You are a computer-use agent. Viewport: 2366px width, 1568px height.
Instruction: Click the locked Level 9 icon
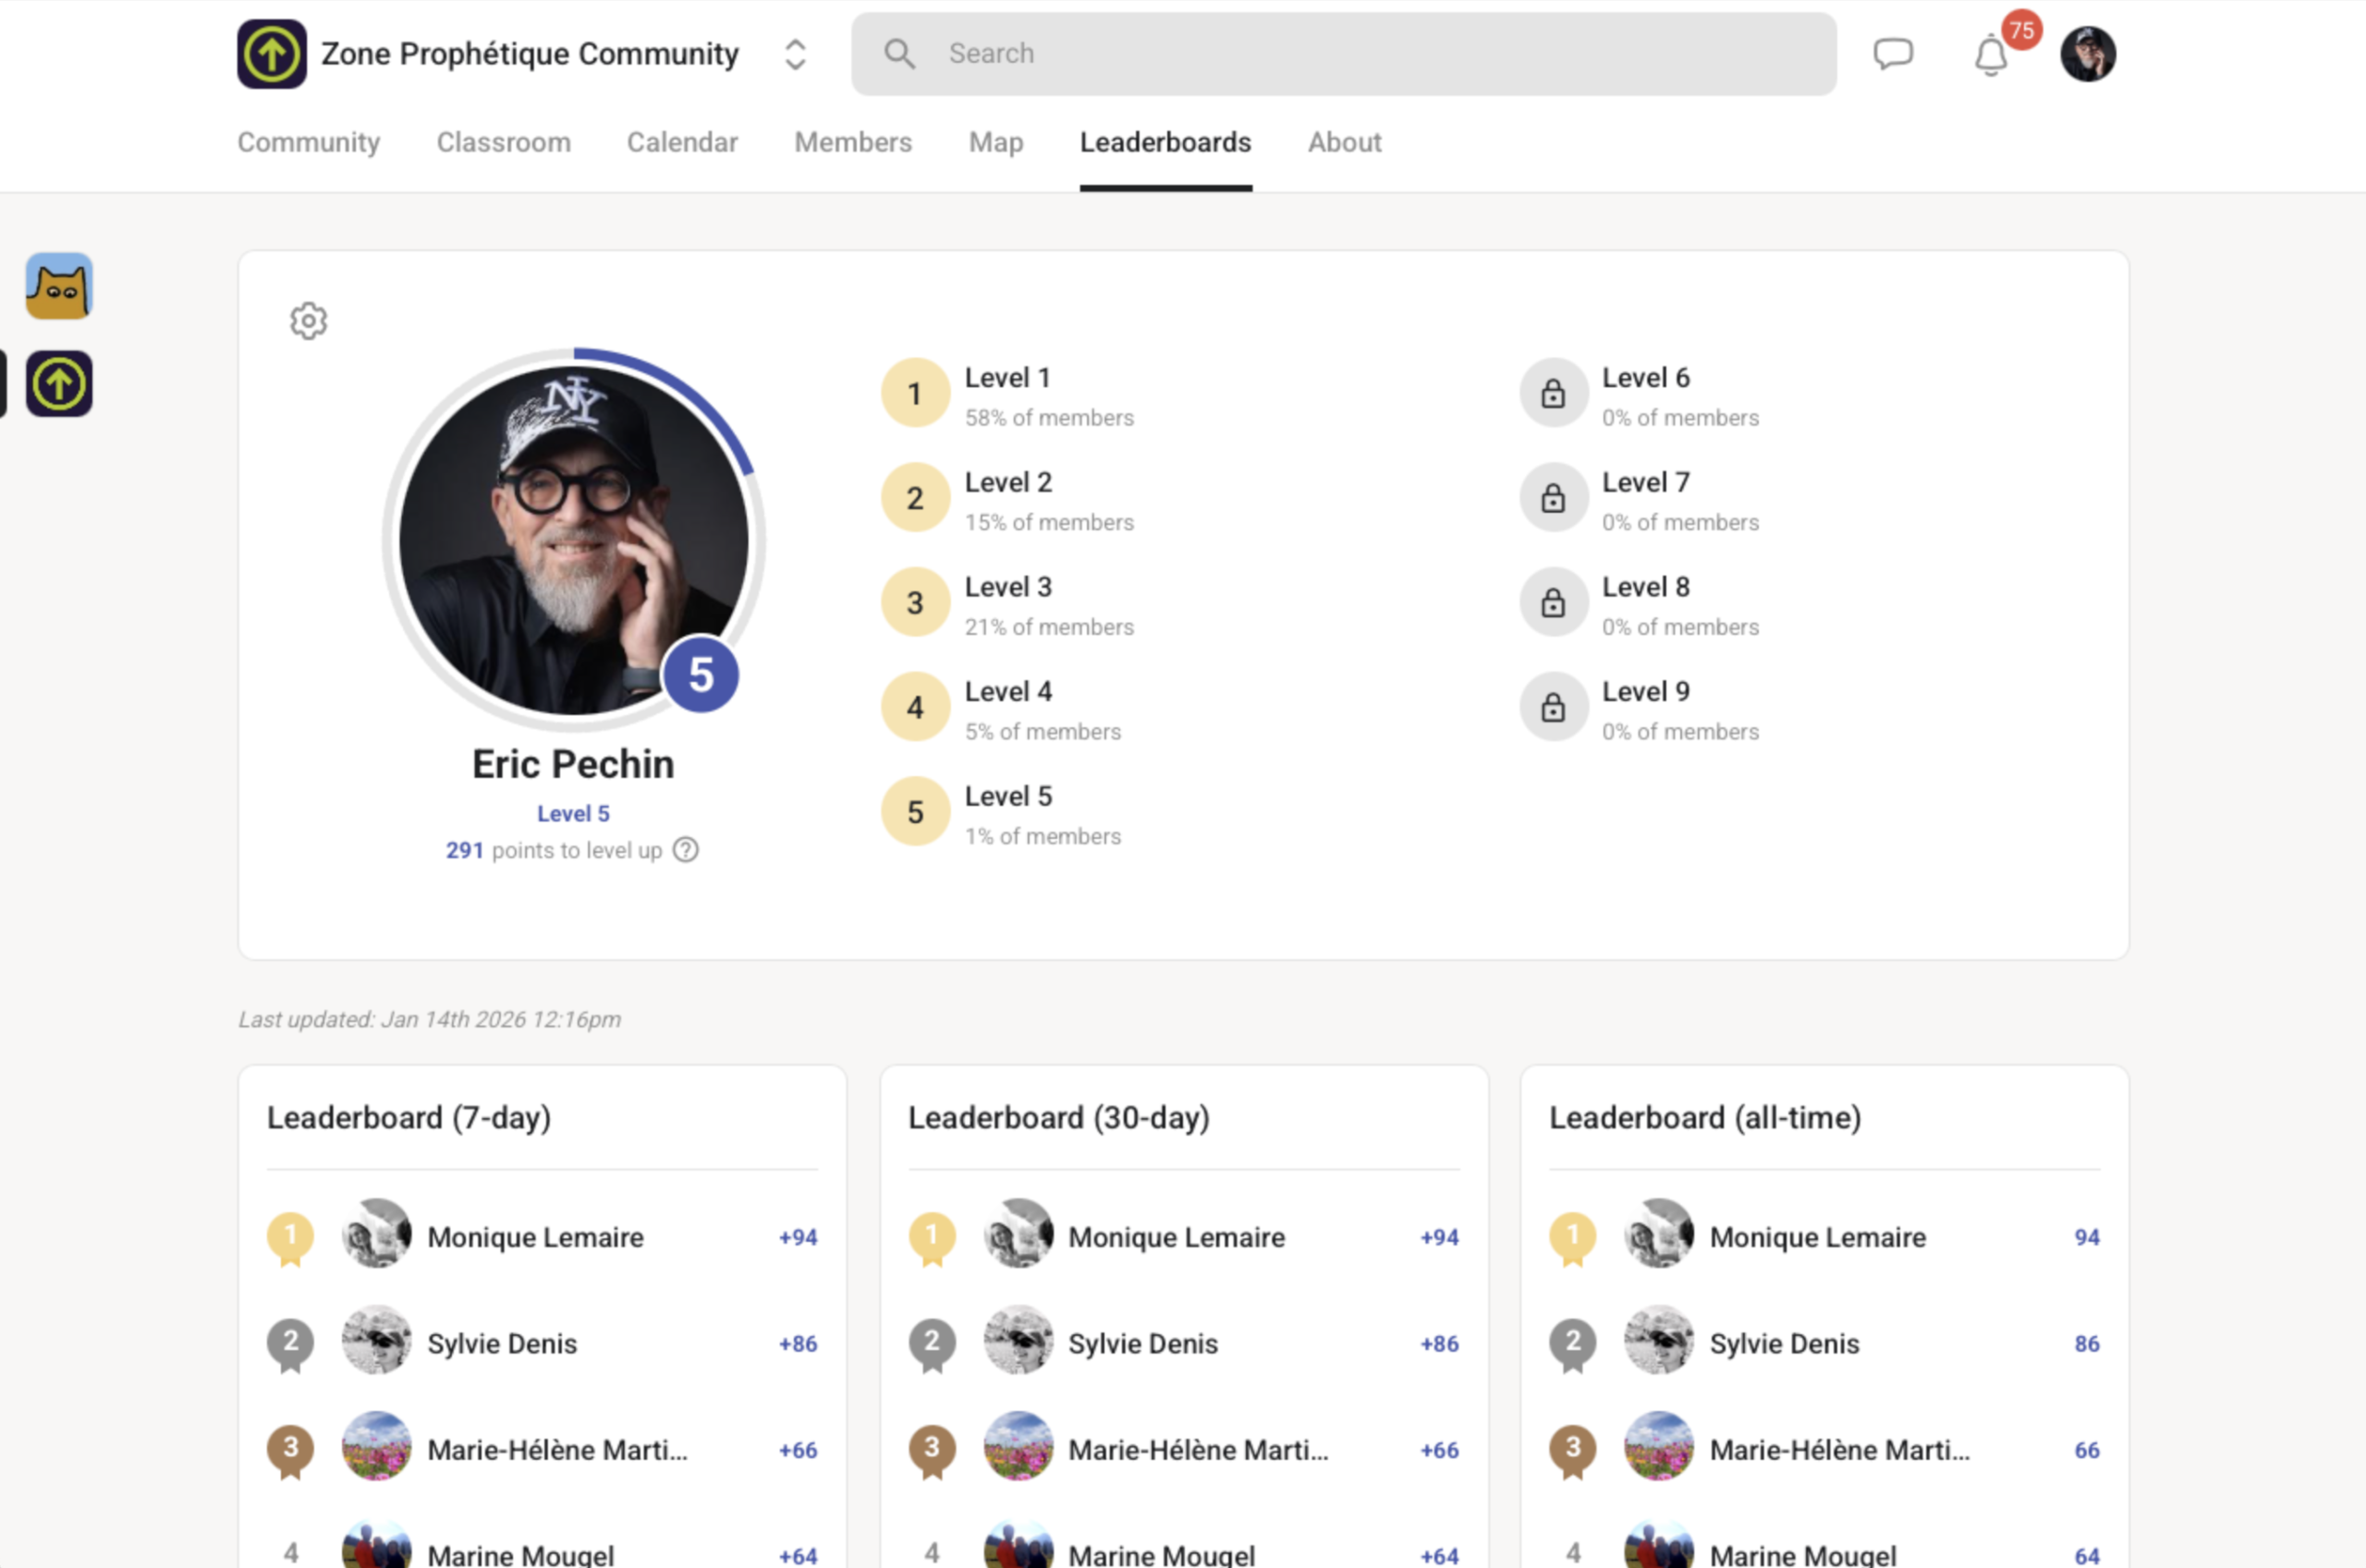point(1553,707)
